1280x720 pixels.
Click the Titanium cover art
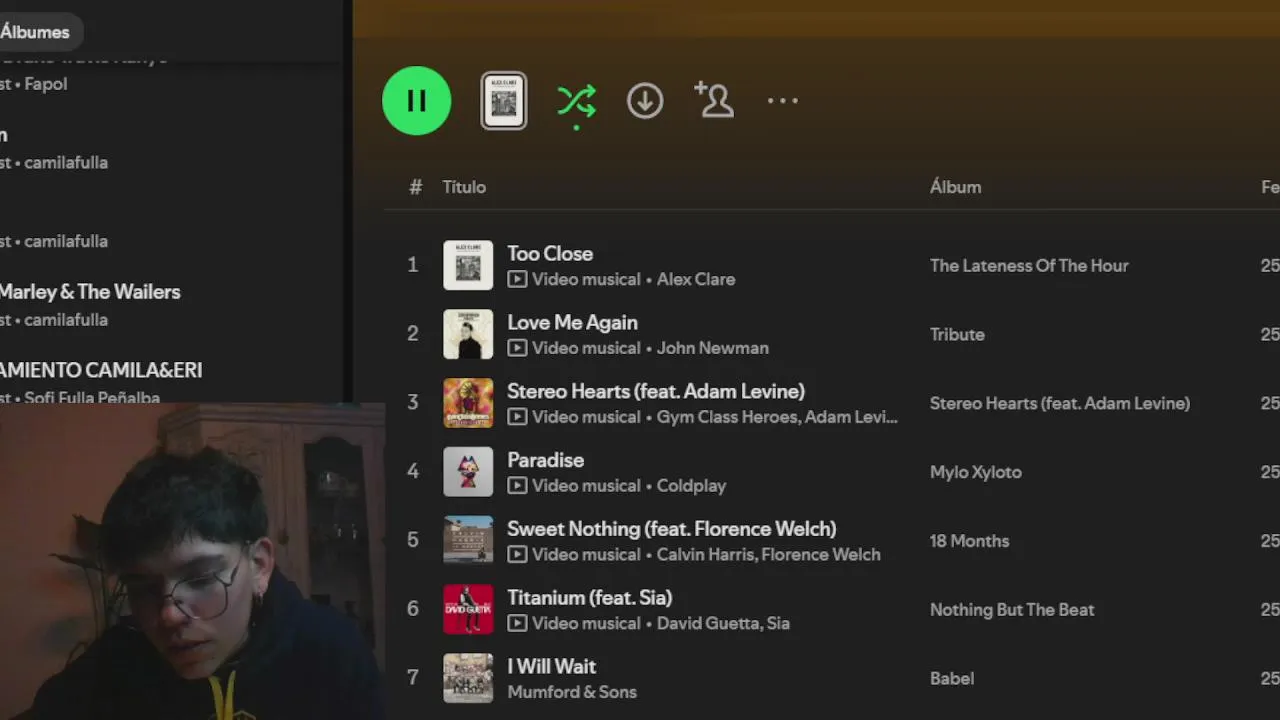(x=468, y=609)
